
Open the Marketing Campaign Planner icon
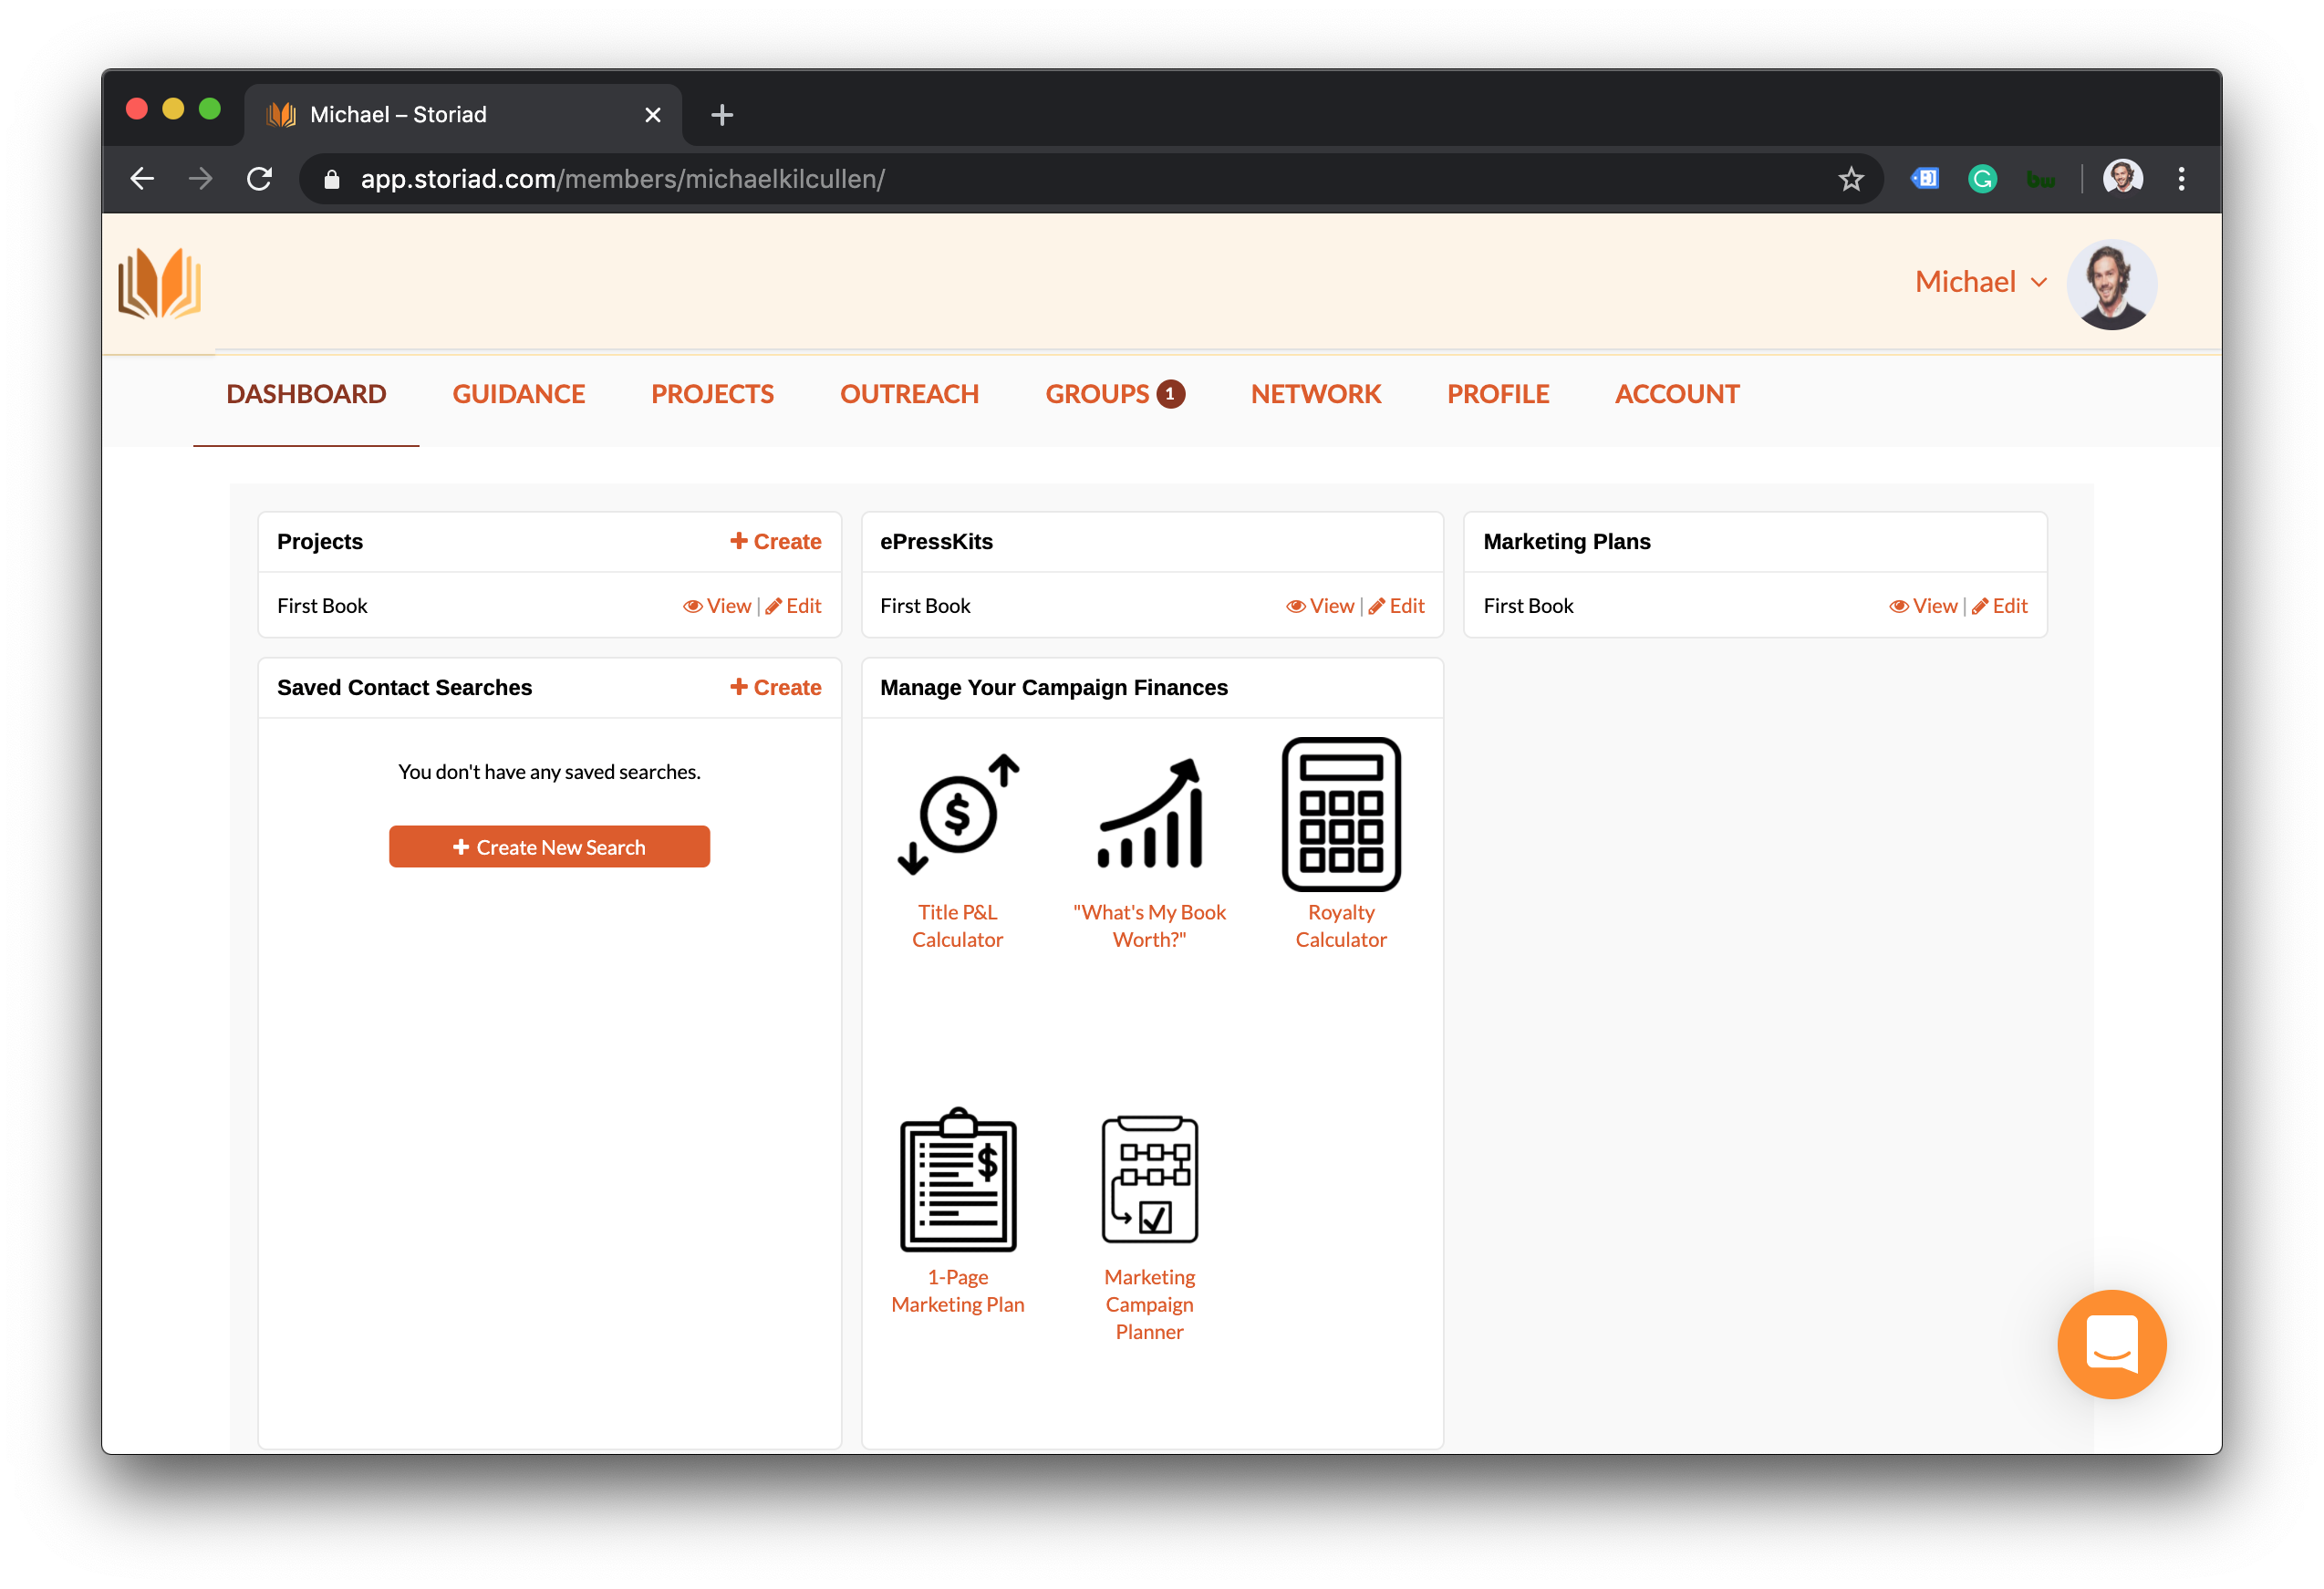(1149, 1180)
